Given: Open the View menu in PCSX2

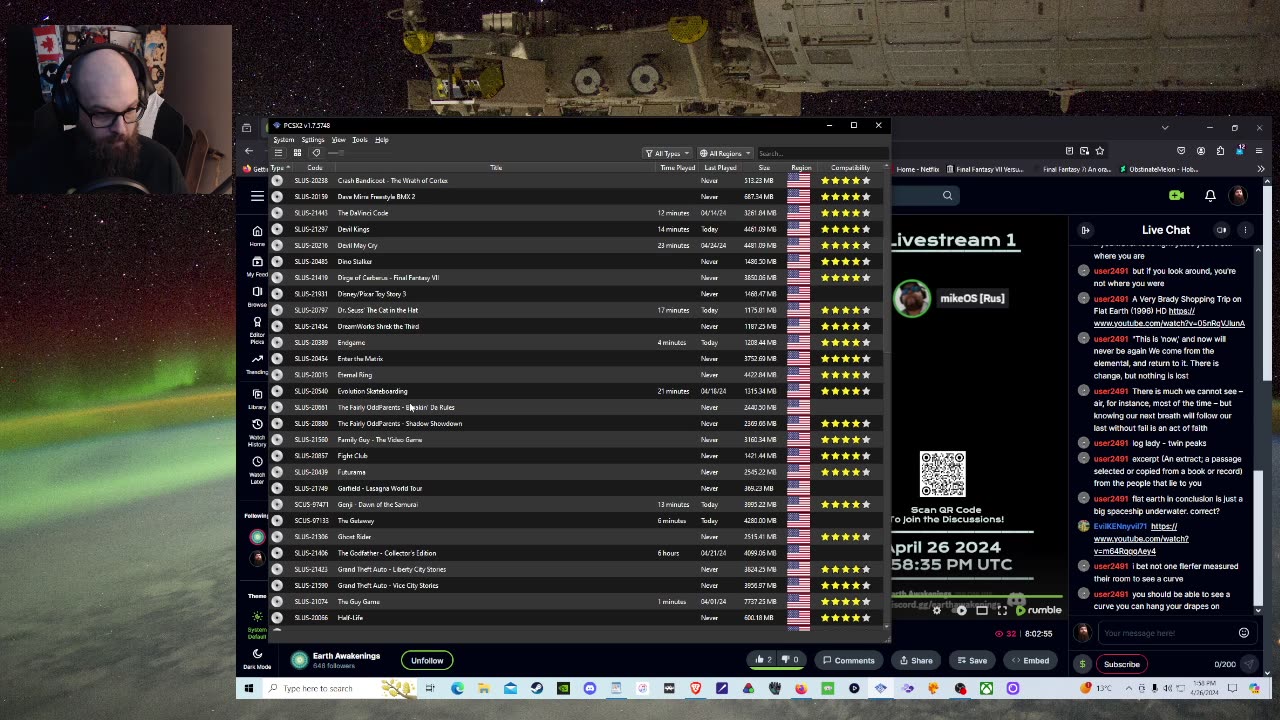Looking at the screenshot, I should tap(338, 140).
